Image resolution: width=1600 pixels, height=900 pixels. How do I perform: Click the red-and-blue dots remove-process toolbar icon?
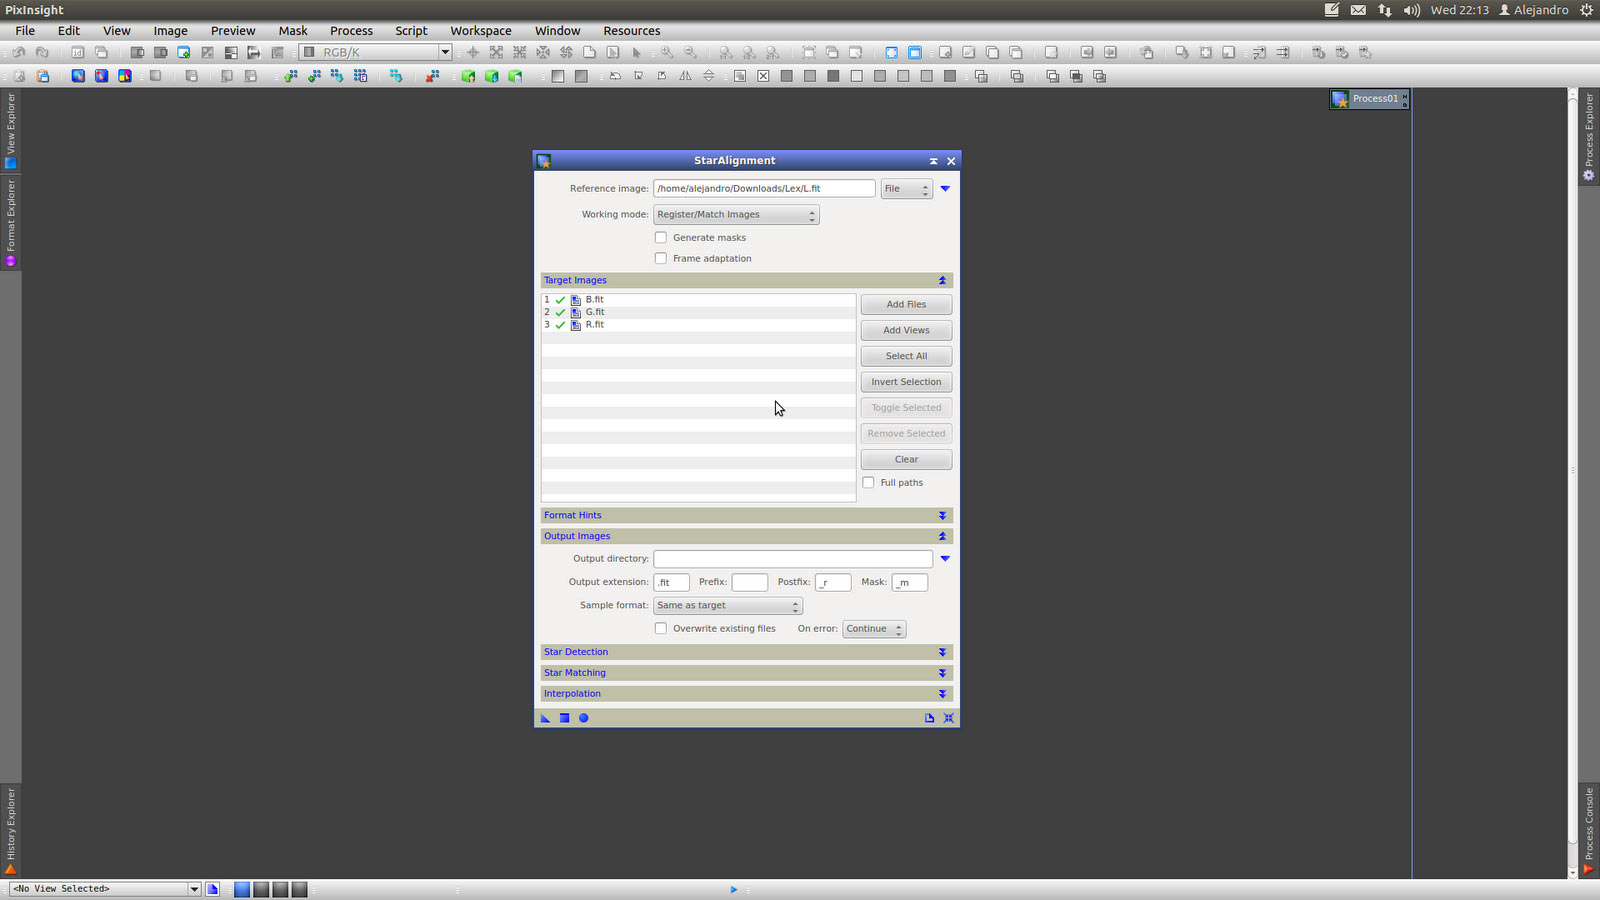(x=432, y=76)
